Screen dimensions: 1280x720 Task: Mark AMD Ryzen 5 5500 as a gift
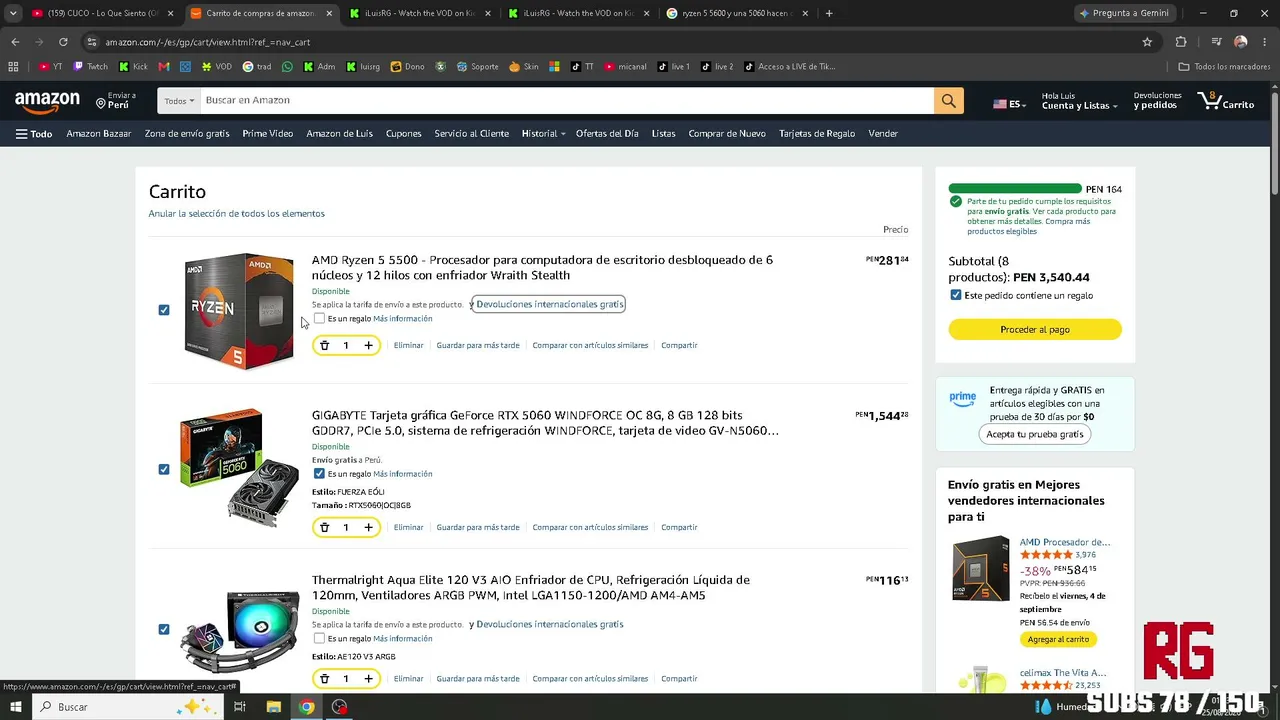(x=319, y=318)
